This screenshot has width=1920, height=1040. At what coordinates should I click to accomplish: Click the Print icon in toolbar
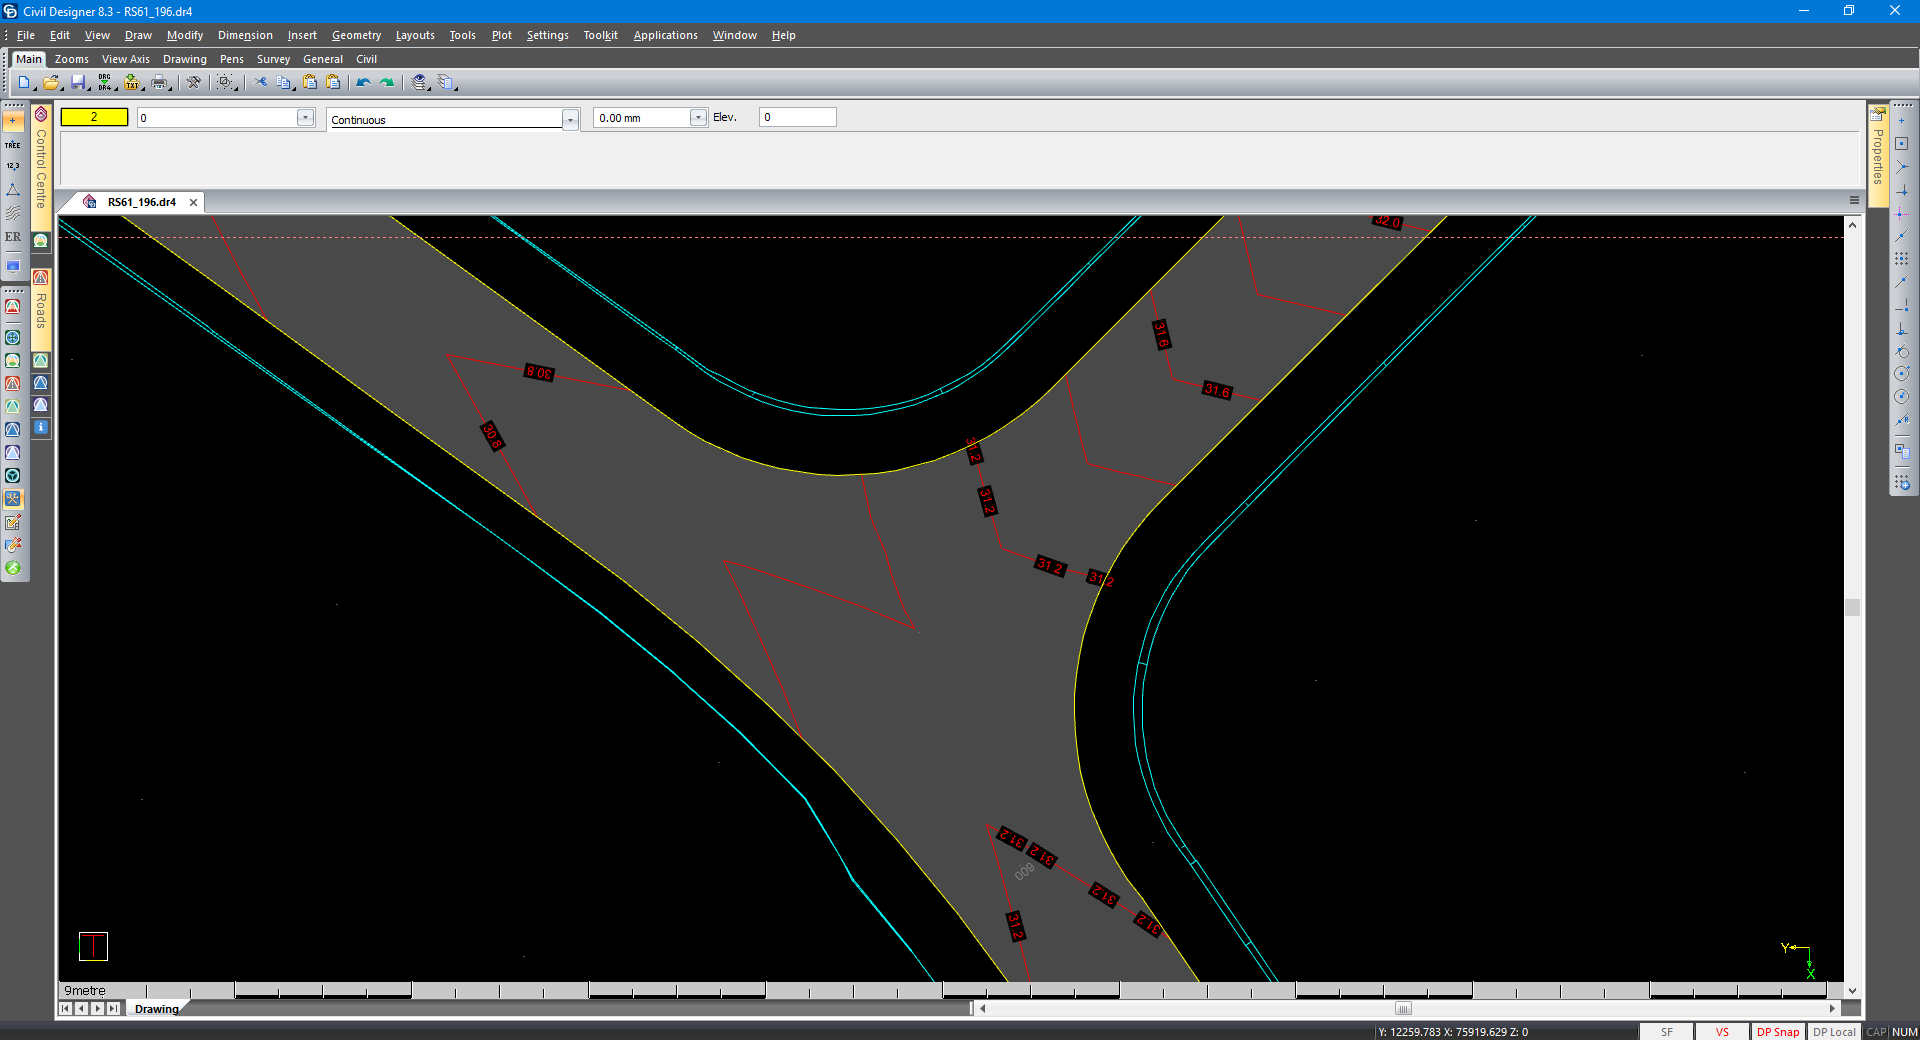coord(159,83)
